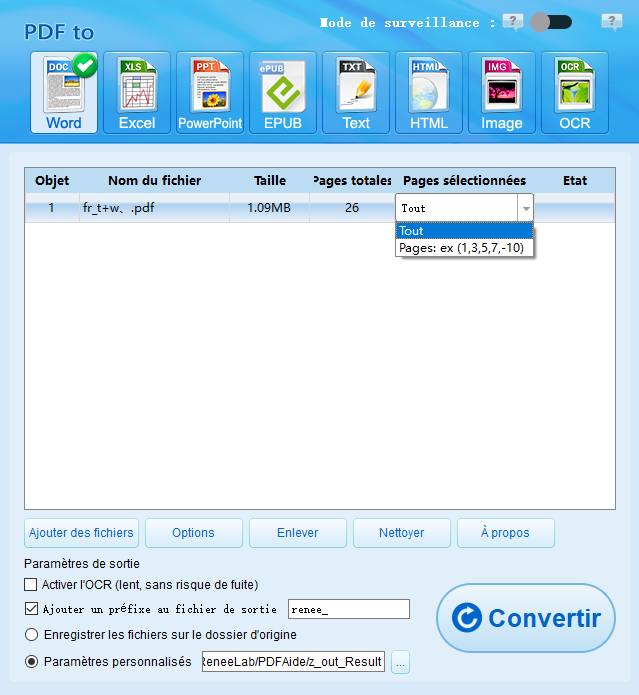Image resolution: width=639 pixels, height=695 pixels.
Task: Click the Objet column header
Action: [x=52, y=180]
